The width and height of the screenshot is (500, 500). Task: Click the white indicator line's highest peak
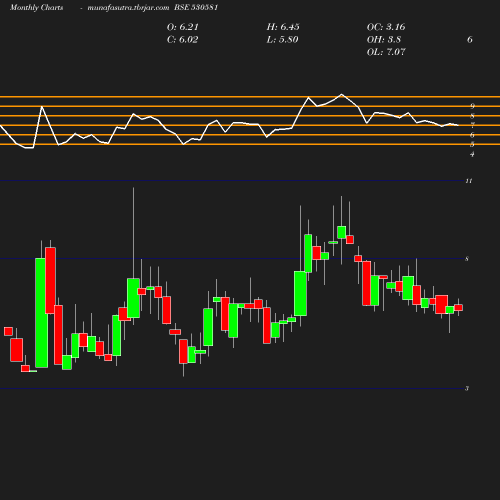tap(341, 94)
